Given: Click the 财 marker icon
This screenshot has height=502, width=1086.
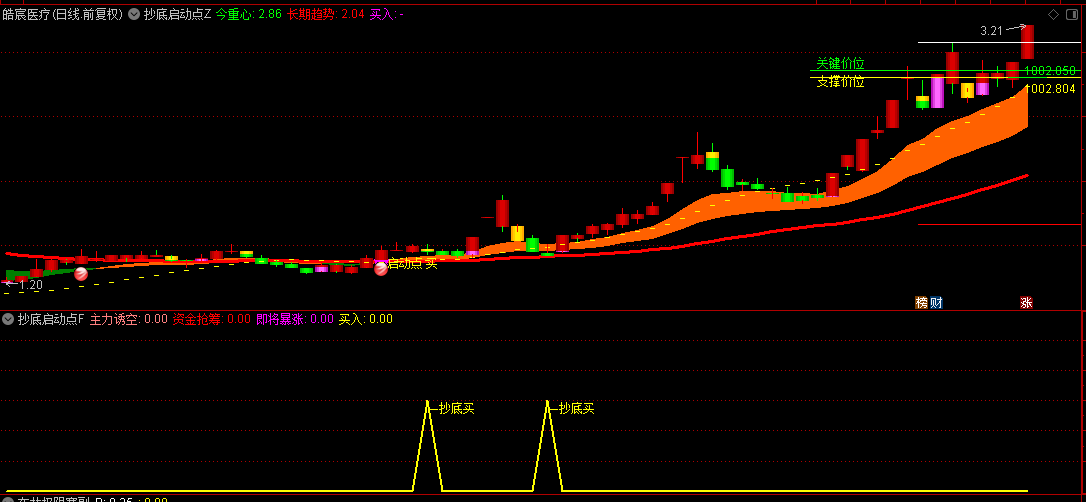Looking at the screenshot, I should click(936, 303).
